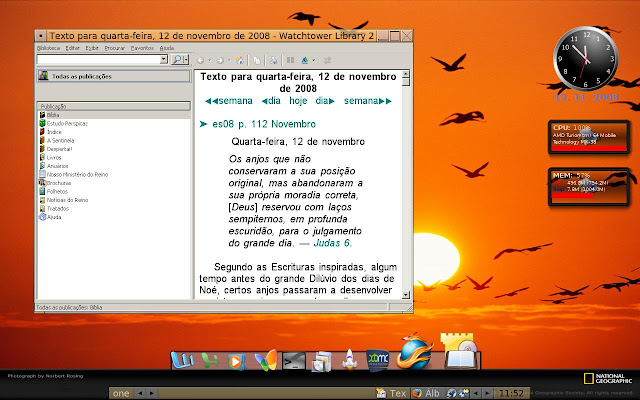Screen dimensions: 640x400
Task: Open the Judas 6 scripture link
Action: click(x=331, y=243)
